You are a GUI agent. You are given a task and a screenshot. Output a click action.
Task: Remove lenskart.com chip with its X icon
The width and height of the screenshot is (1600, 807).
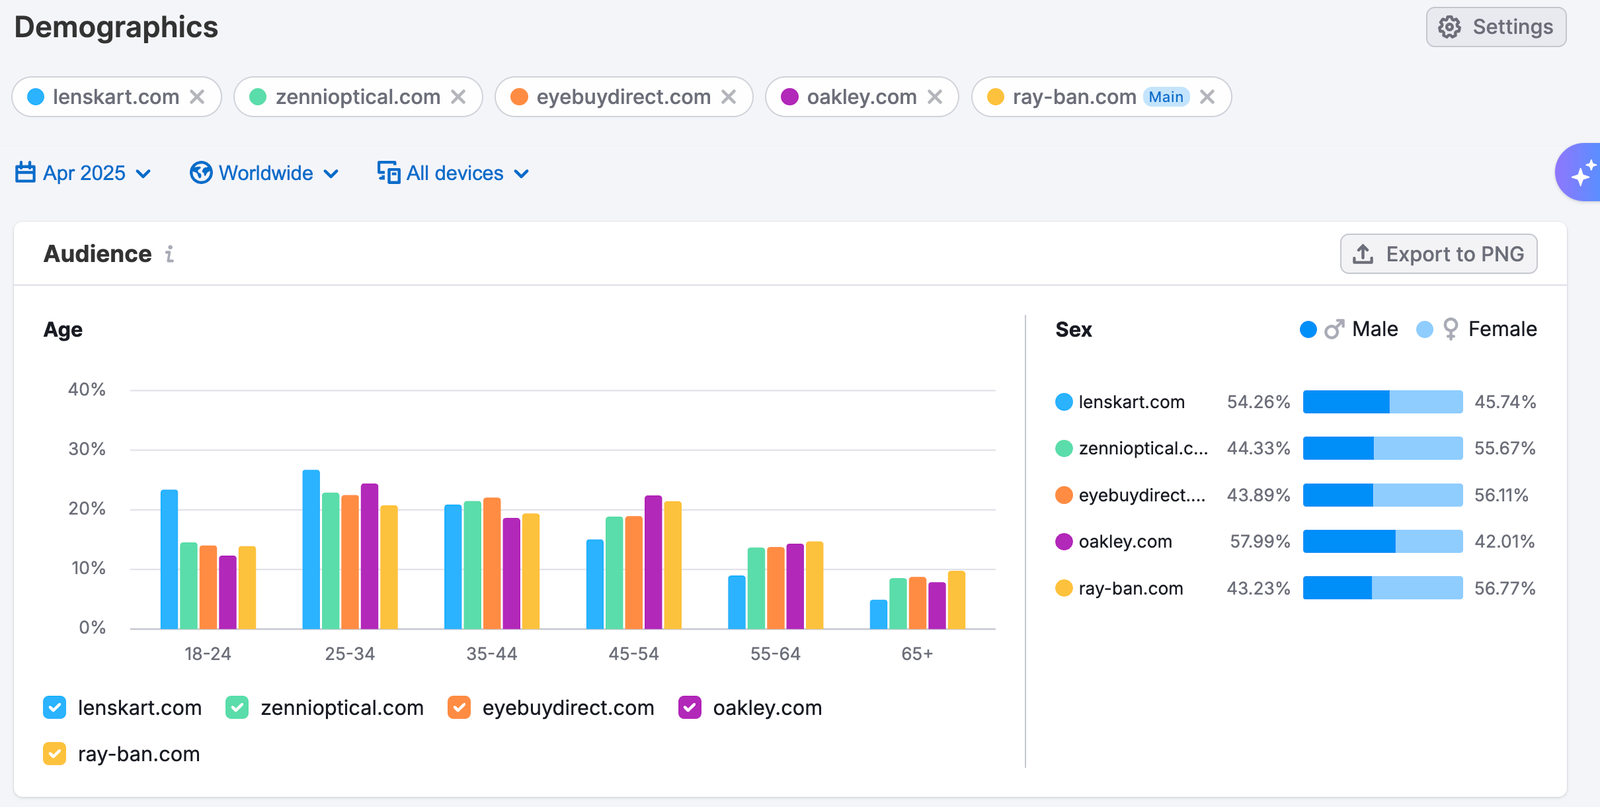click(197, 97)
